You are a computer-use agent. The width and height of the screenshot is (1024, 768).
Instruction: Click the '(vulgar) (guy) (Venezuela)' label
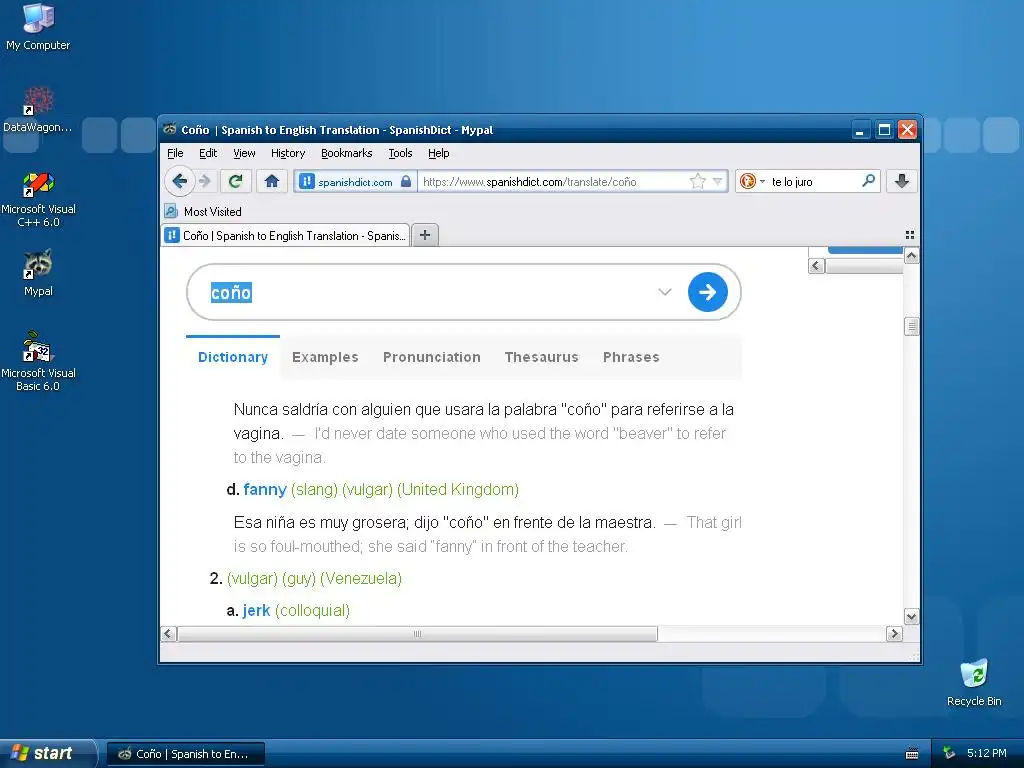tap(314, 579)
